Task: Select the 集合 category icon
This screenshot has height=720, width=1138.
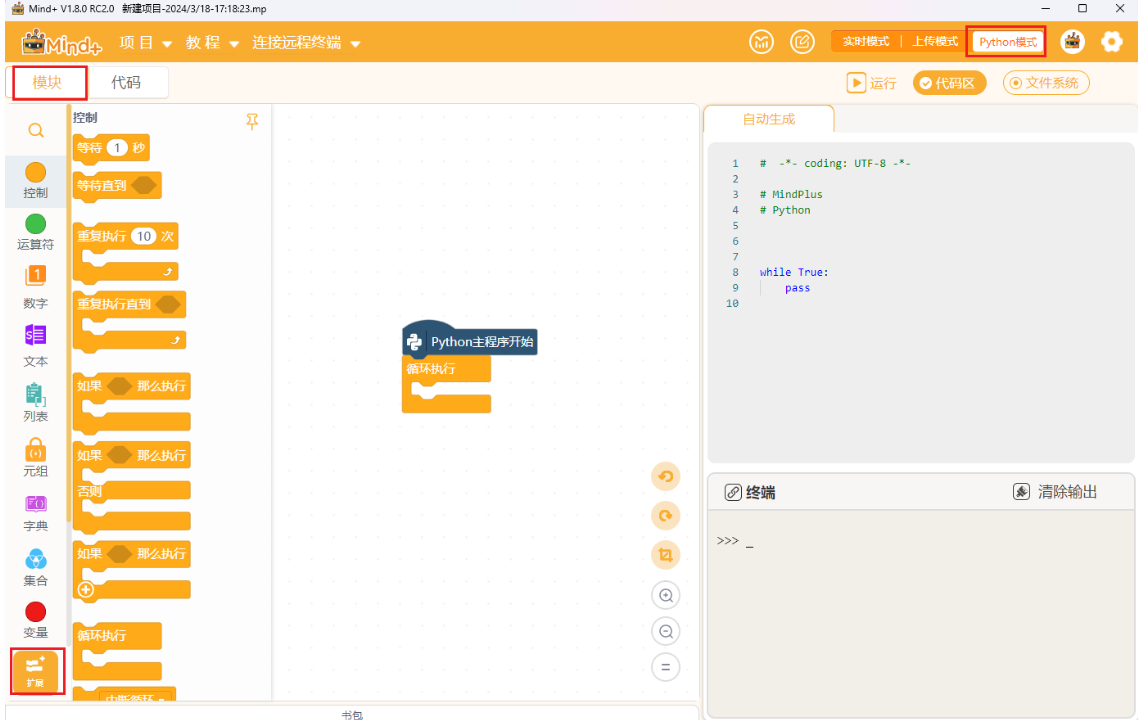Action: 36,559
